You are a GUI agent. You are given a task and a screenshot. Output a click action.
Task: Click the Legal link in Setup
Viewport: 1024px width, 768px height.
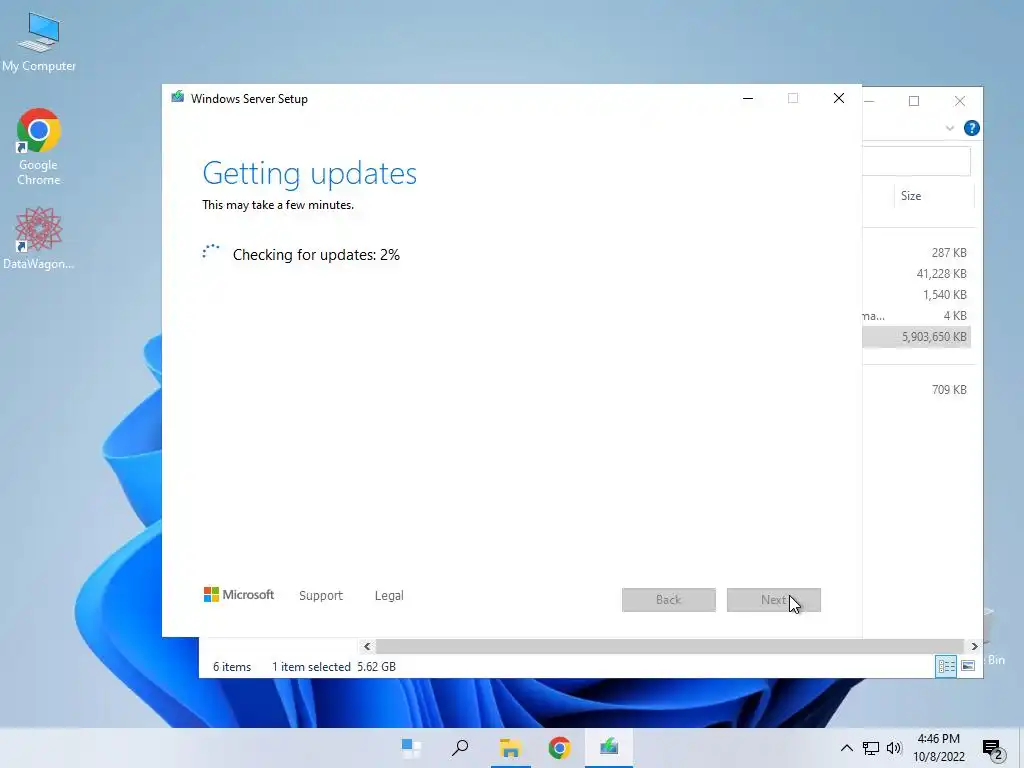click(x=389, y=596)
